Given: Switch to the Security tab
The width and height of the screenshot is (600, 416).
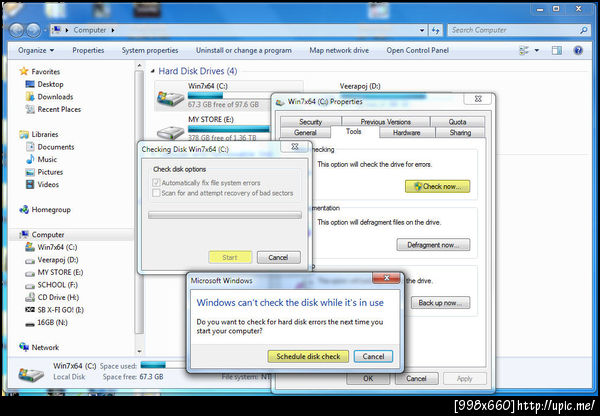Looking at the screenshot, I should click(310, 122).
